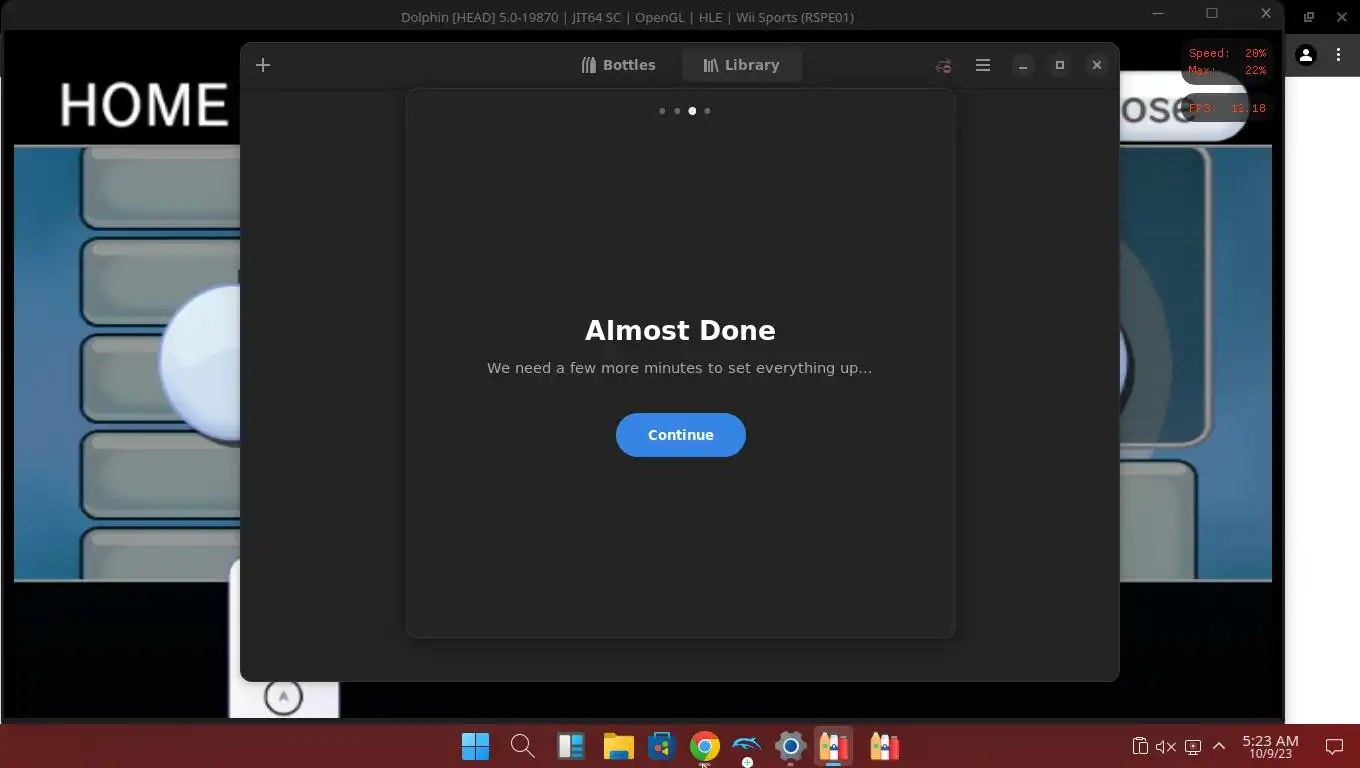Select the active third onboarding page dot
Image resolution: width=1360 pixels, height=768 pixels.
tap(692, 111)
